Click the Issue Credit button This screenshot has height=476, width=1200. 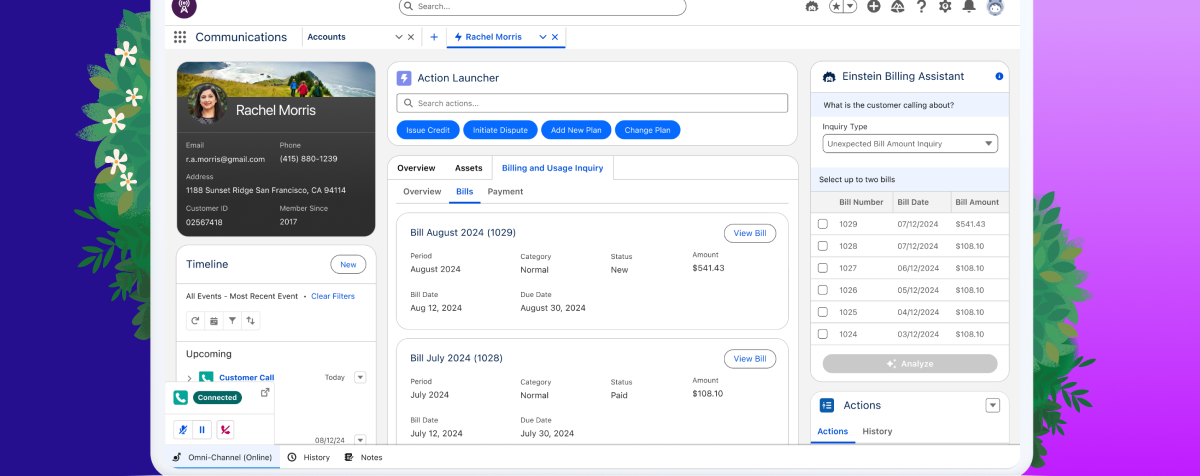[428, 130]
